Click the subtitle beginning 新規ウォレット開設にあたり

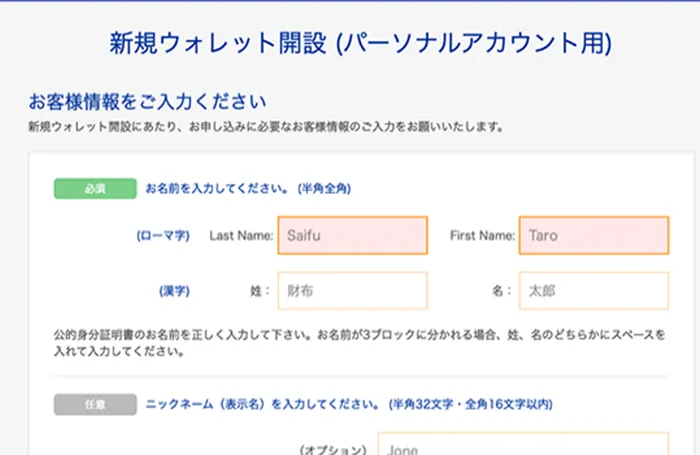pyautogui.click(x=266, y=127)
